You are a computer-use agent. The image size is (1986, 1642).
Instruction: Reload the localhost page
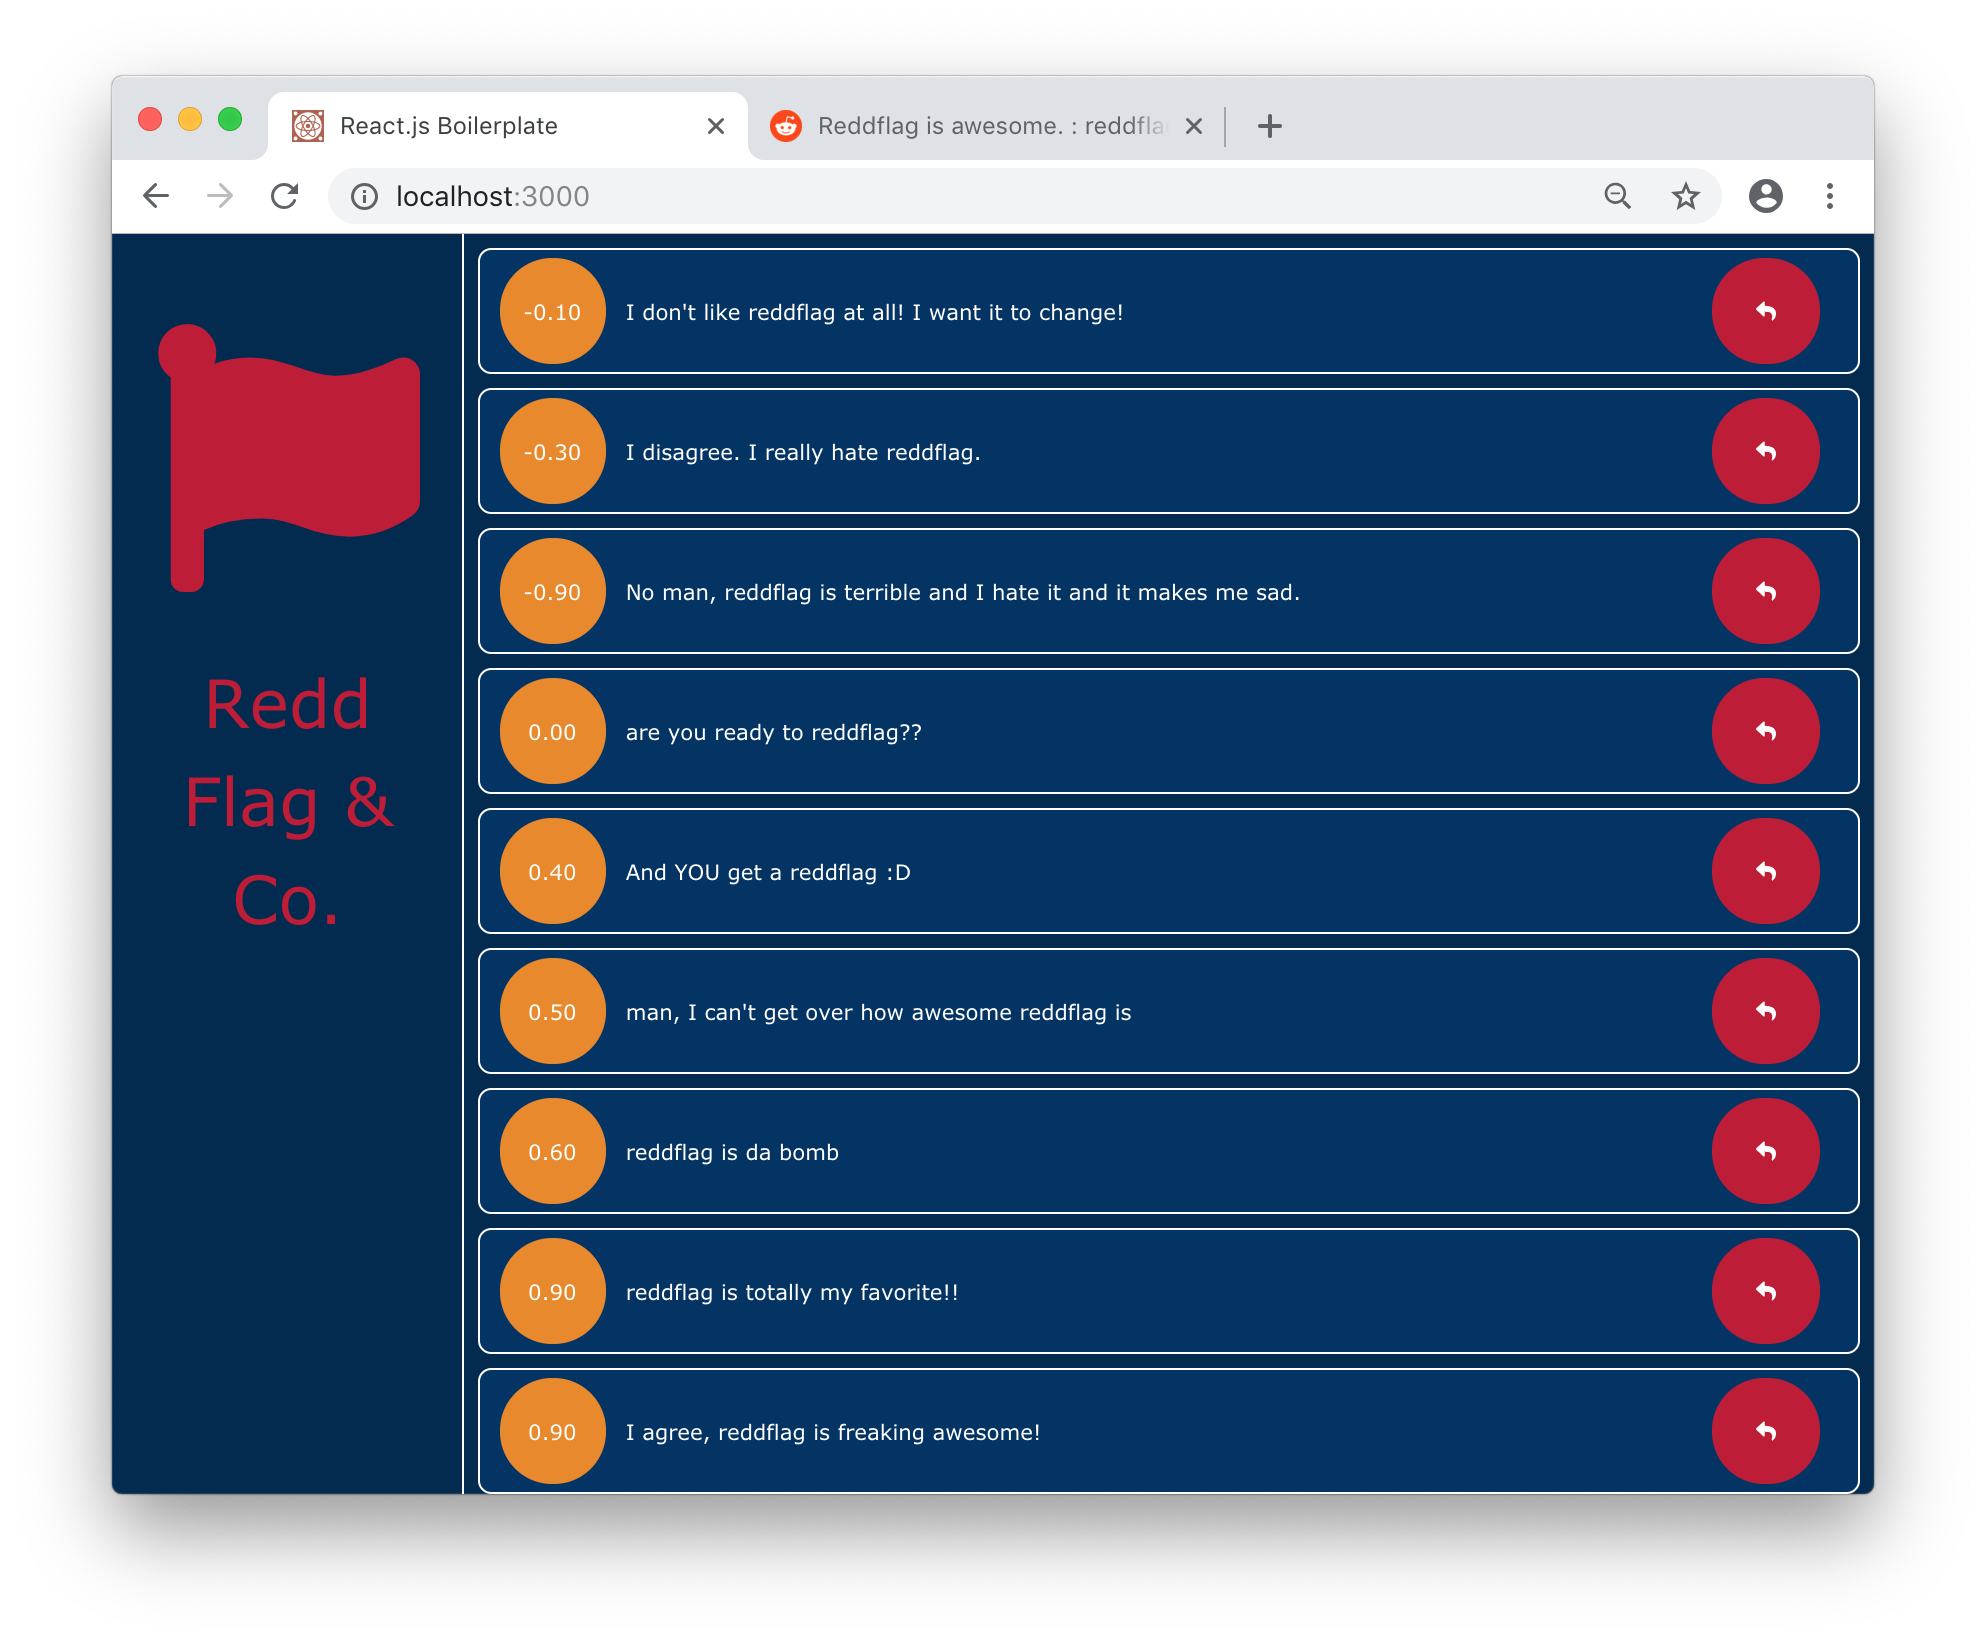[285, 196]
